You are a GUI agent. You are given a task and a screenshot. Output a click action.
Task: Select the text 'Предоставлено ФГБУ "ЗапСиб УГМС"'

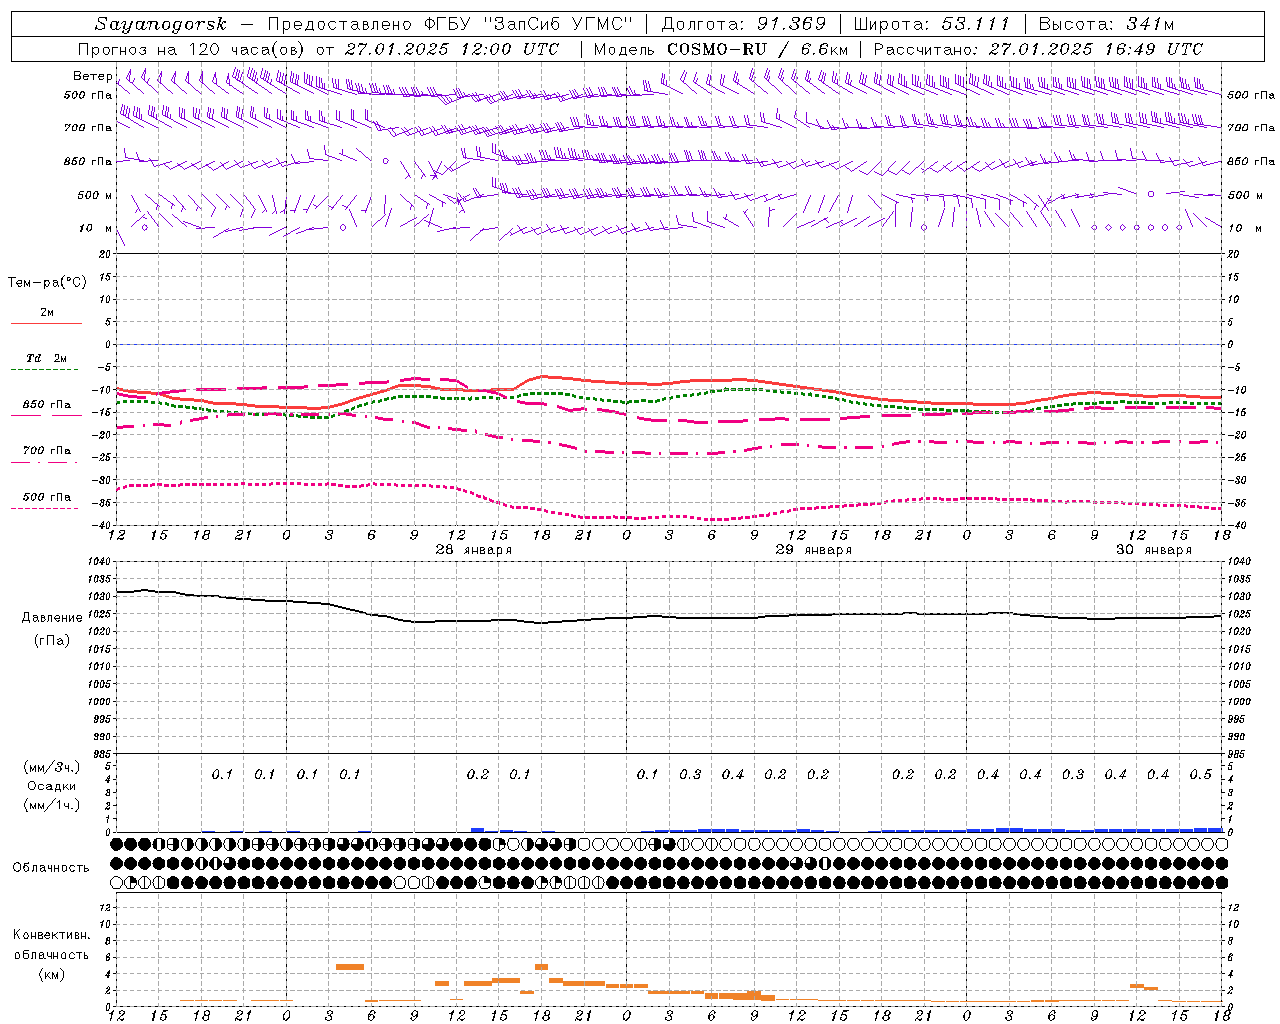coord(451,24)
